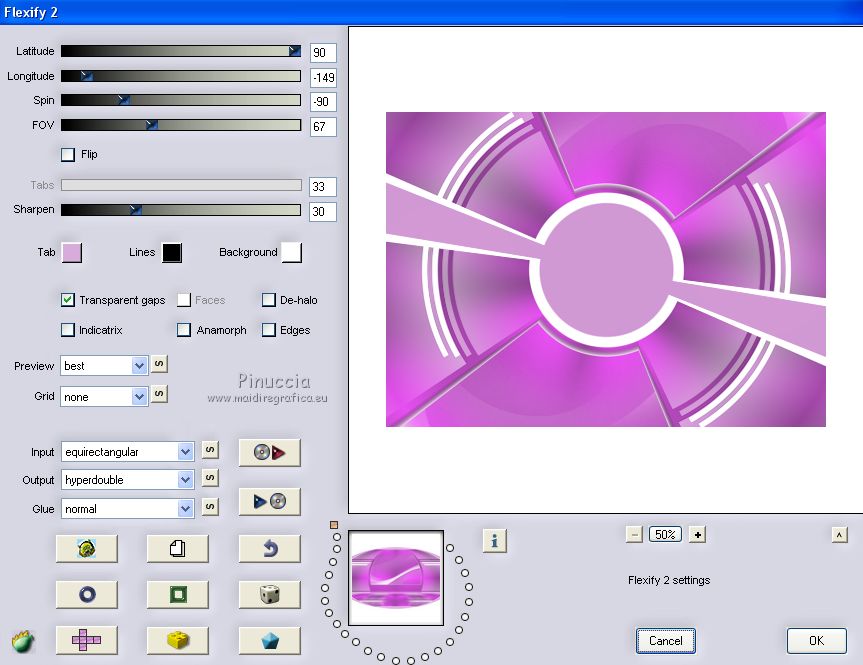Screen dimensions: 863x665
Task: Enable the Indicatrix checkbox
Action: click(67, 330)
